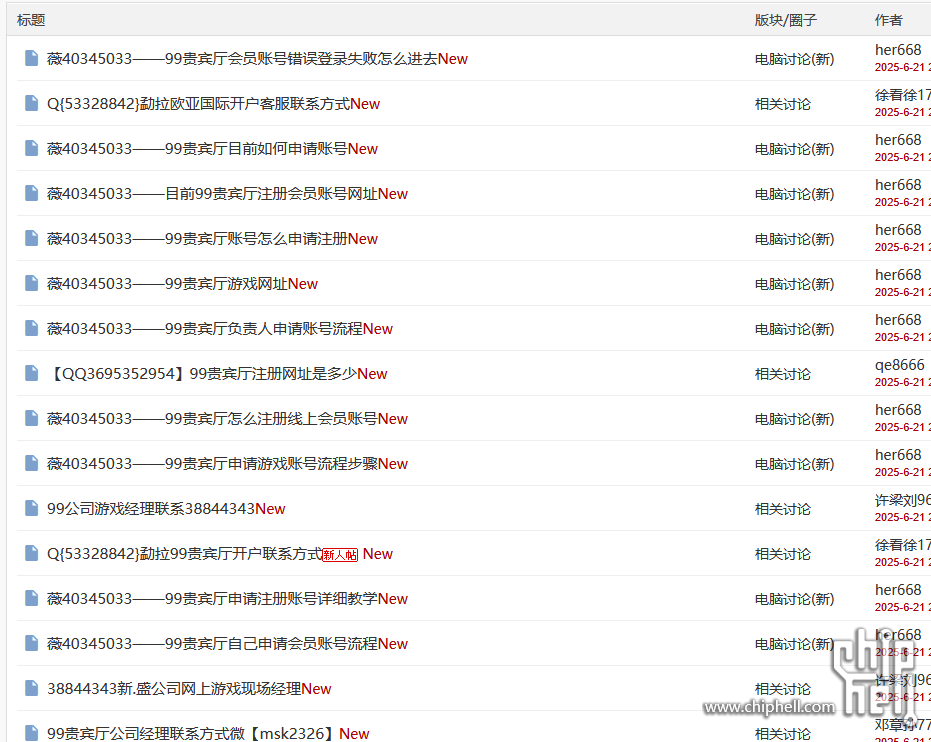The height and width of the screenshot is (742, 931).
Task: Open thread Q{53328842}勐拉99贵宾厅开户联系方式
Action: click(x=185, y=554)
